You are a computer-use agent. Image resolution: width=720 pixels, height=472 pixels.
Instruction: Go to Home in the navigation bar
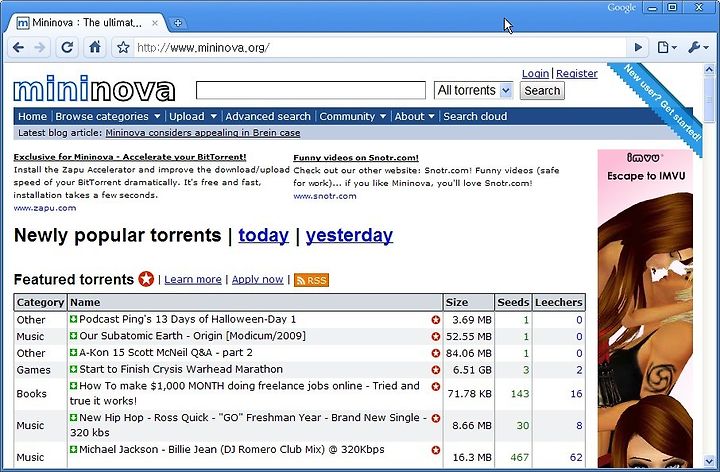tap(32, 117)
